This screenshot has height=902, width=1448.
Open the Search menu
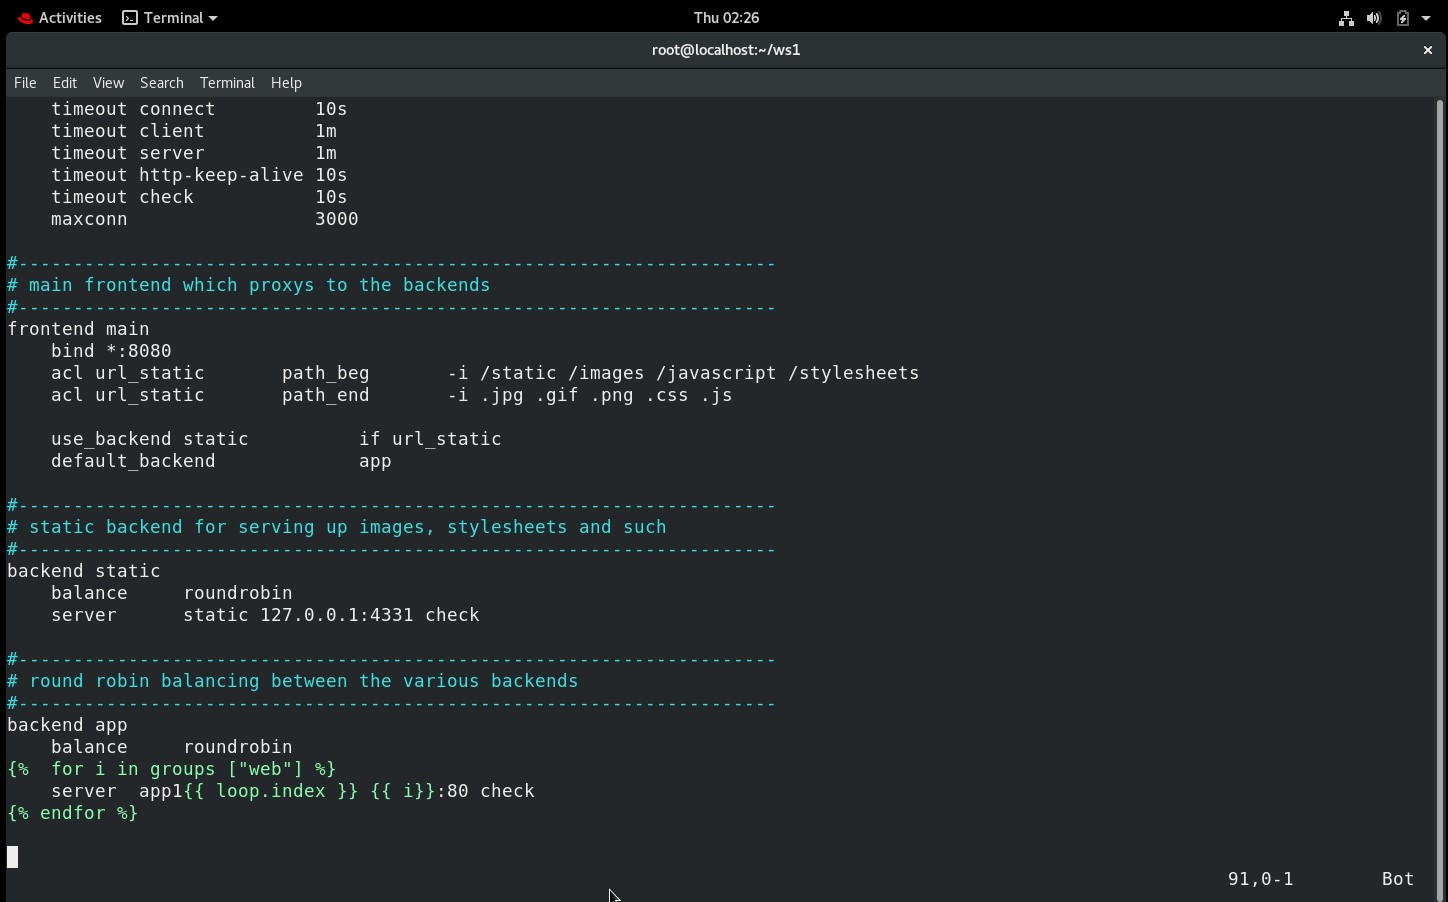(x=161, y=83)
